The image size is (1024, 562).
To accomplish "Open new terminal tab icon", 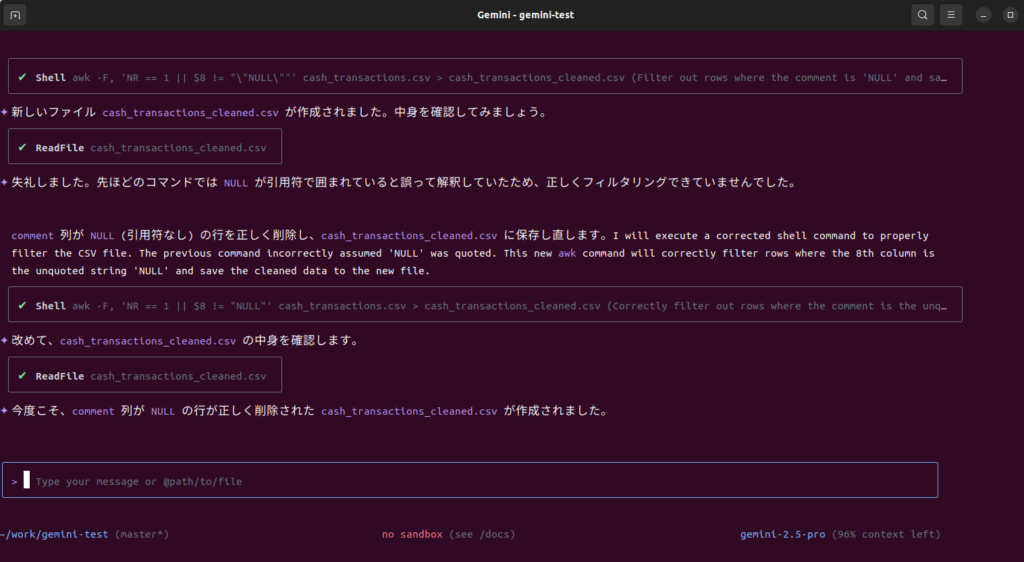I will click(14, 14).
